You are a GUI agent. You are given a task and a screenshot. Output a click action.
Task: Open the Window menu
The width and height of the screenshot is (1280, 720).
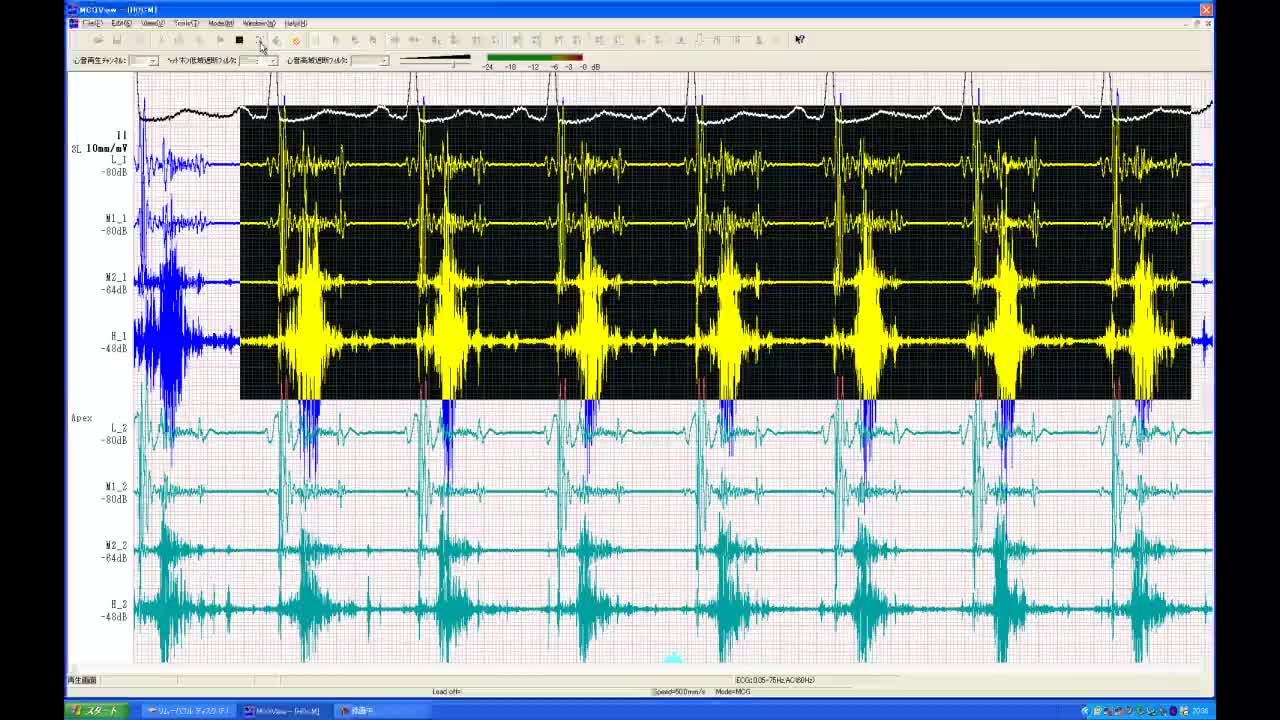258,23
